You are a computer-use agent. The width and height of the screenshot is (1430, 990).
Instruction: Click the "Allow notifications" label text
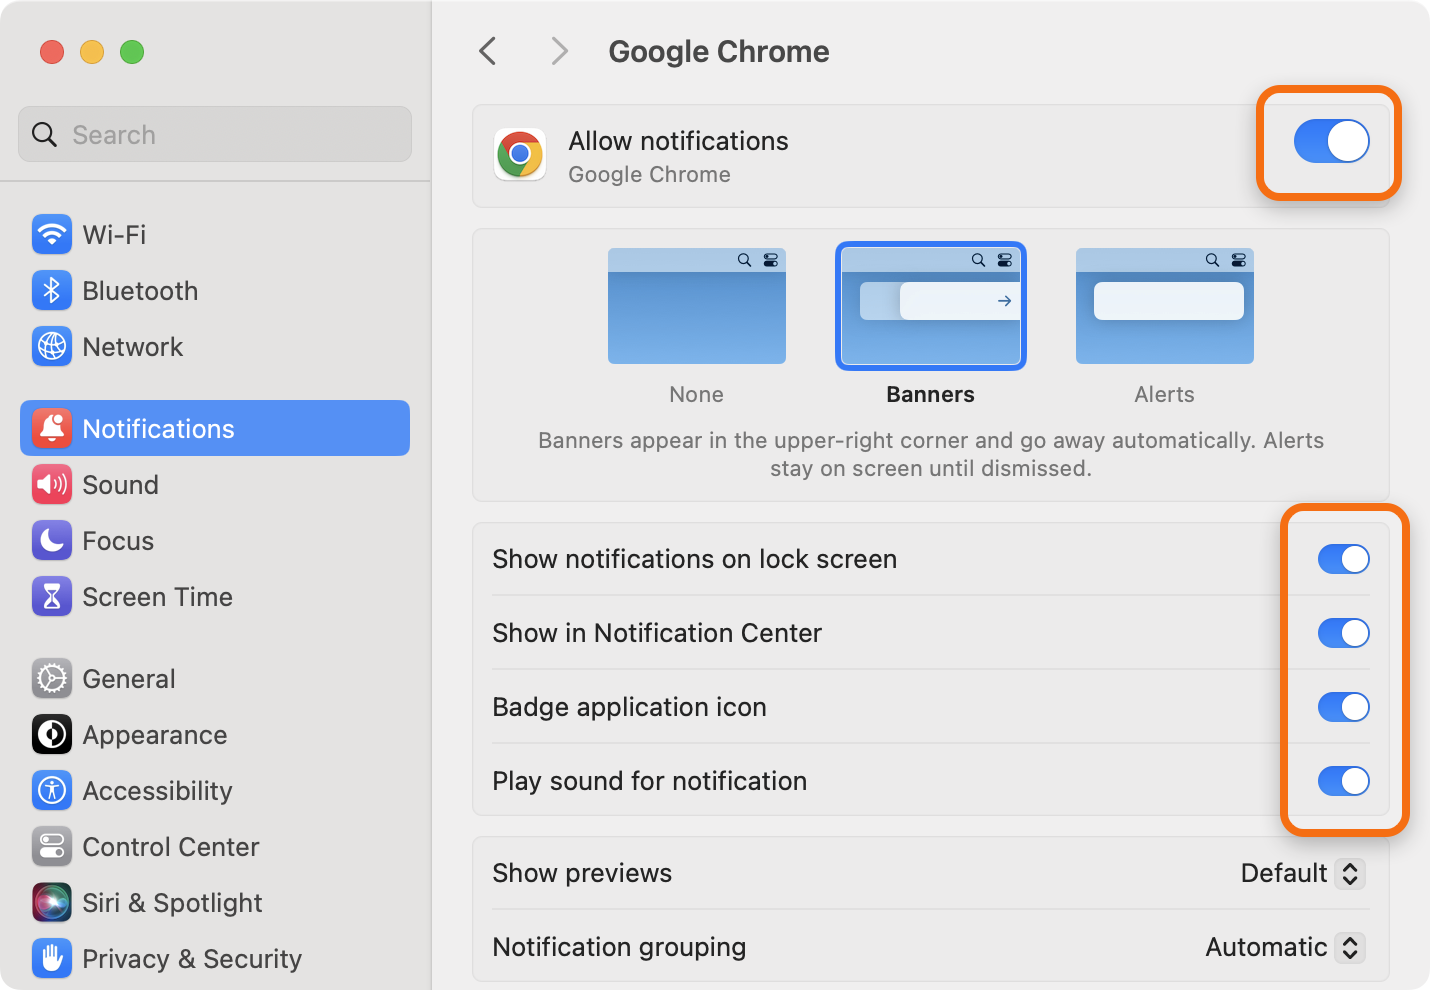(679, 141)
